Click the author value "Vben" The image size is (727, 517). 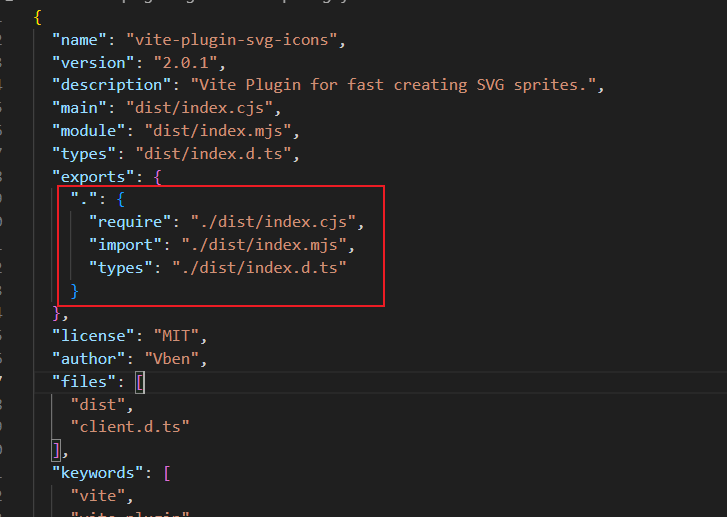pos(172,358)
